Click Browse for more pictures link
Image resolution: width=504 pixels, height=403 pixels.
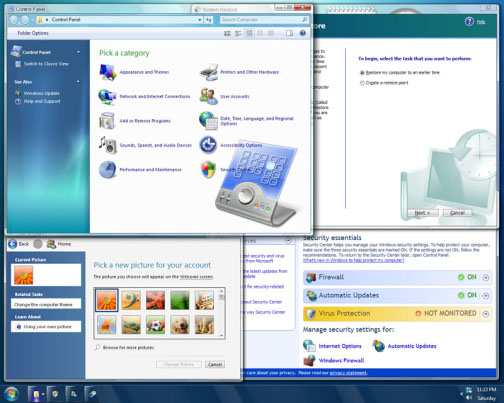click(128, 347)
